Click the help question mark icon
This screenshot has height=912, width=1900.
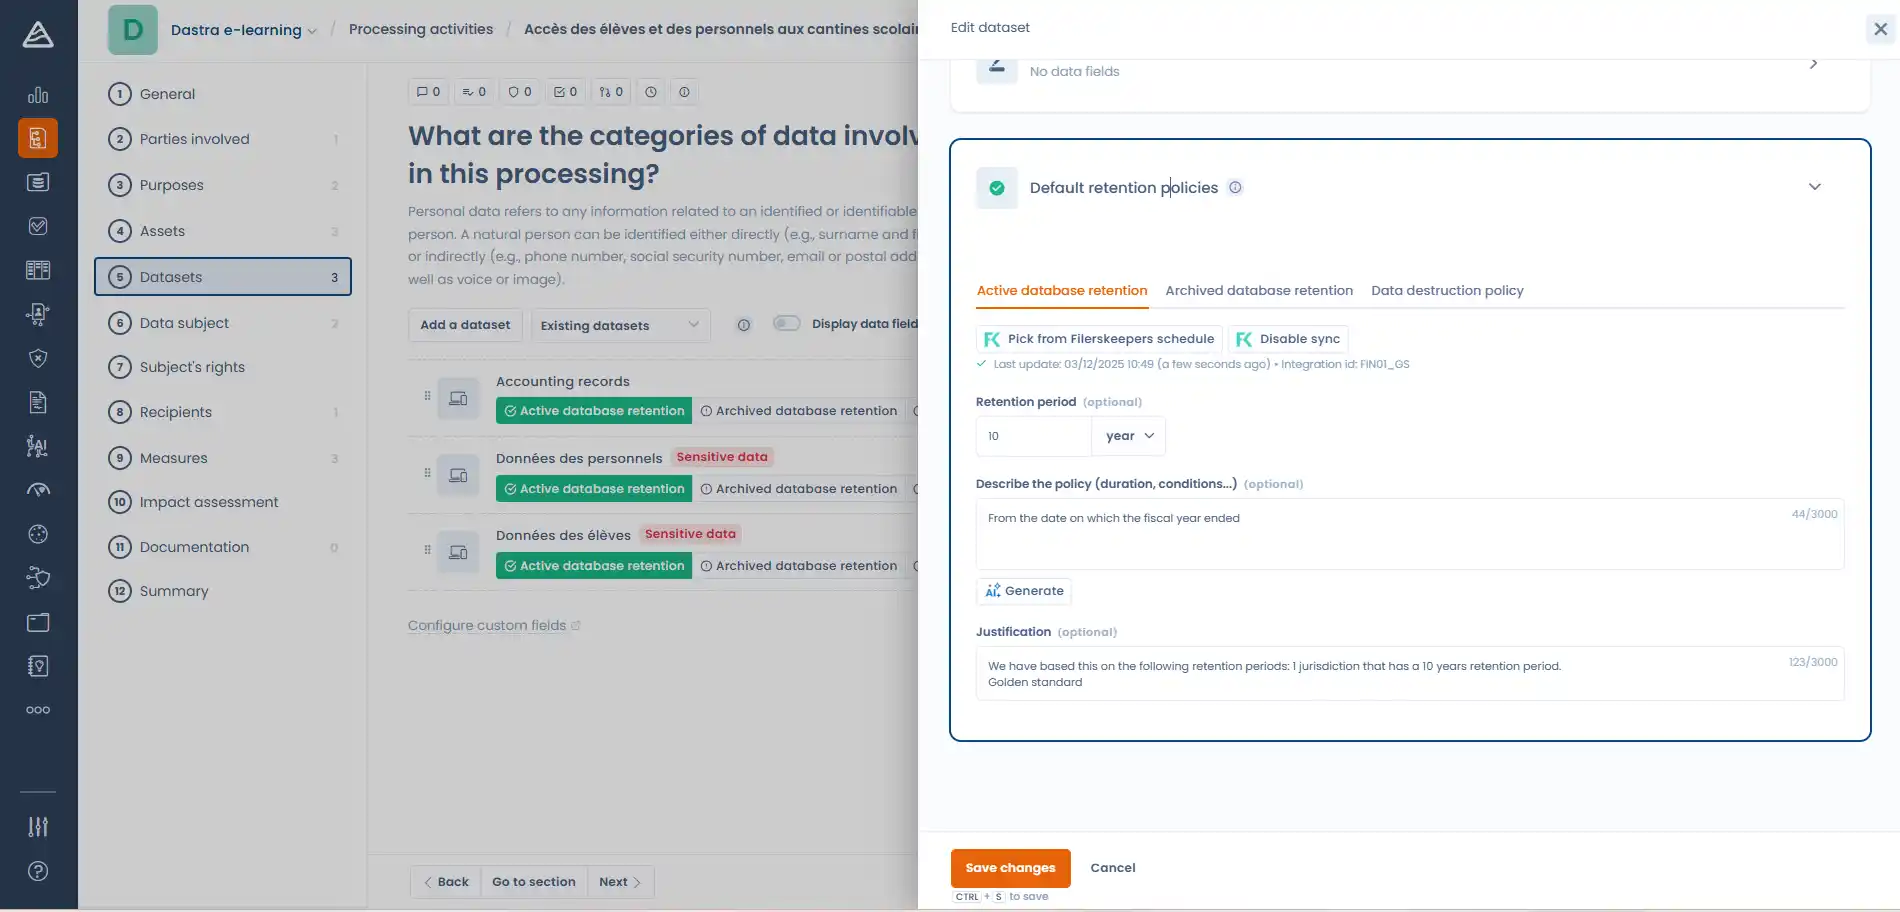tap(38, 871)
